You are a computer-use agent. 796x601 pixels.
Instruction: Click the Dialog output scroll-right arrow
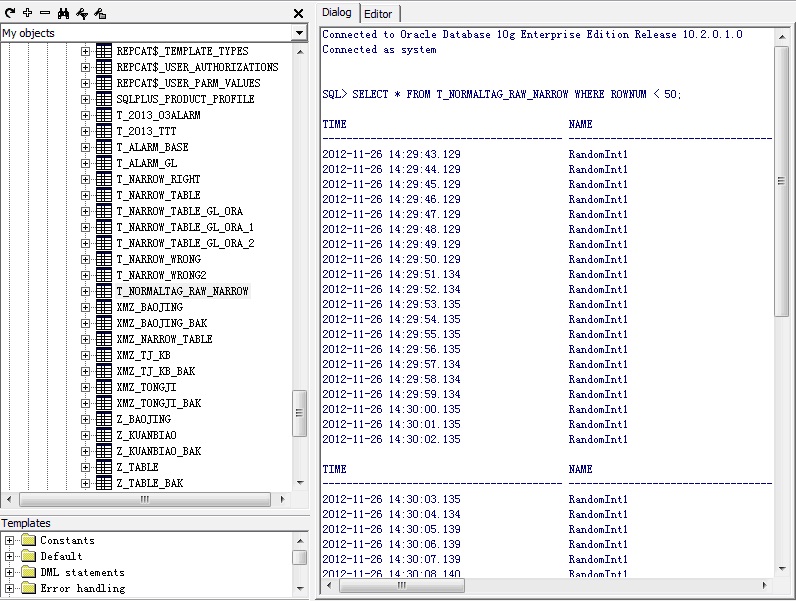[765, 585]
